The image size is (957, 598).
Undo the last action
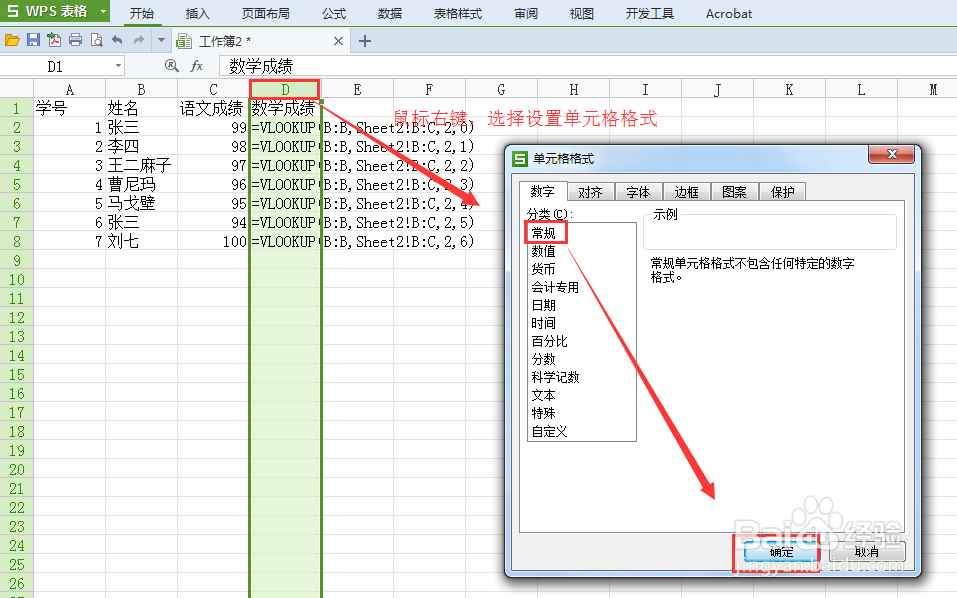click(x=116, y=39)
